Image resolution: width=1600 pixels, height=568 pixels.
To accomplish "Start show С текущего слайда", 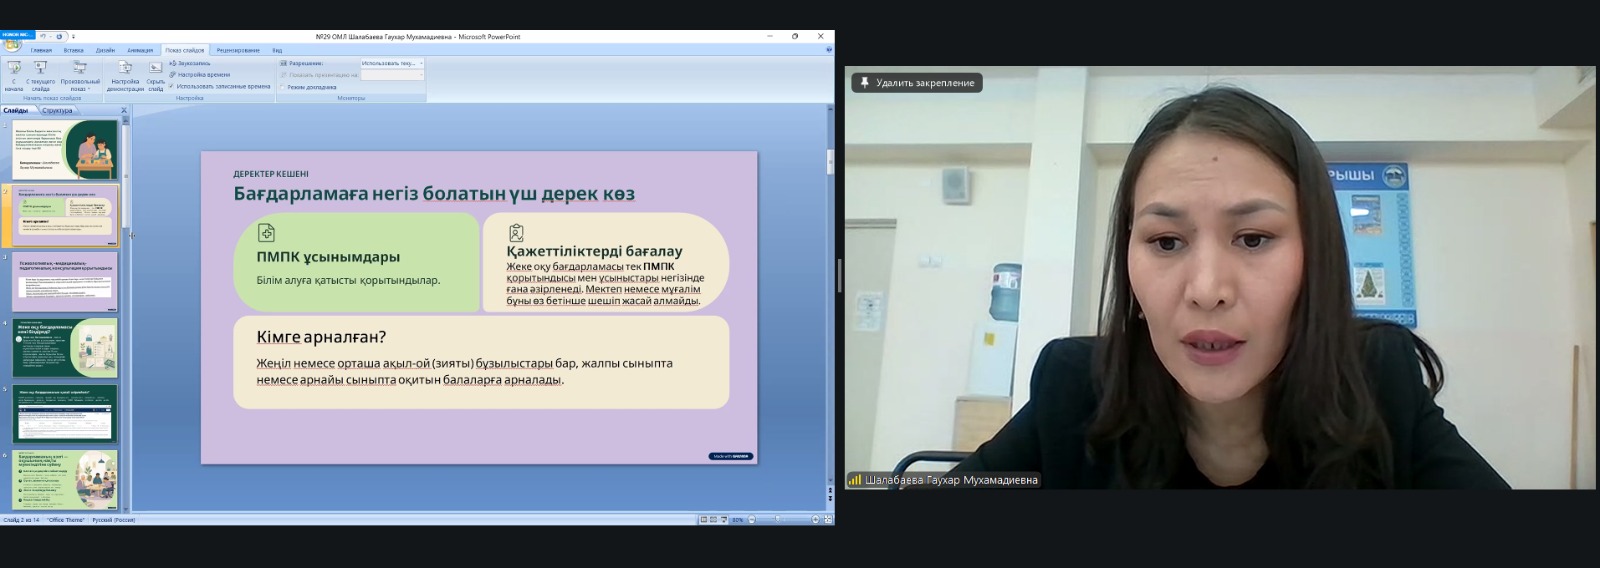I will pyautogui.click(x=40, y=76).
